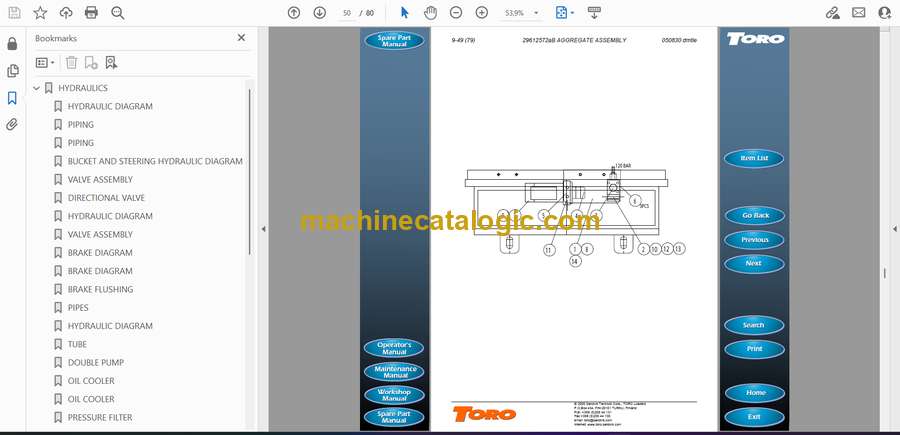Open the Workshop Manual button
The width and height of the screenshot is (900, 435).
[394, 394]
